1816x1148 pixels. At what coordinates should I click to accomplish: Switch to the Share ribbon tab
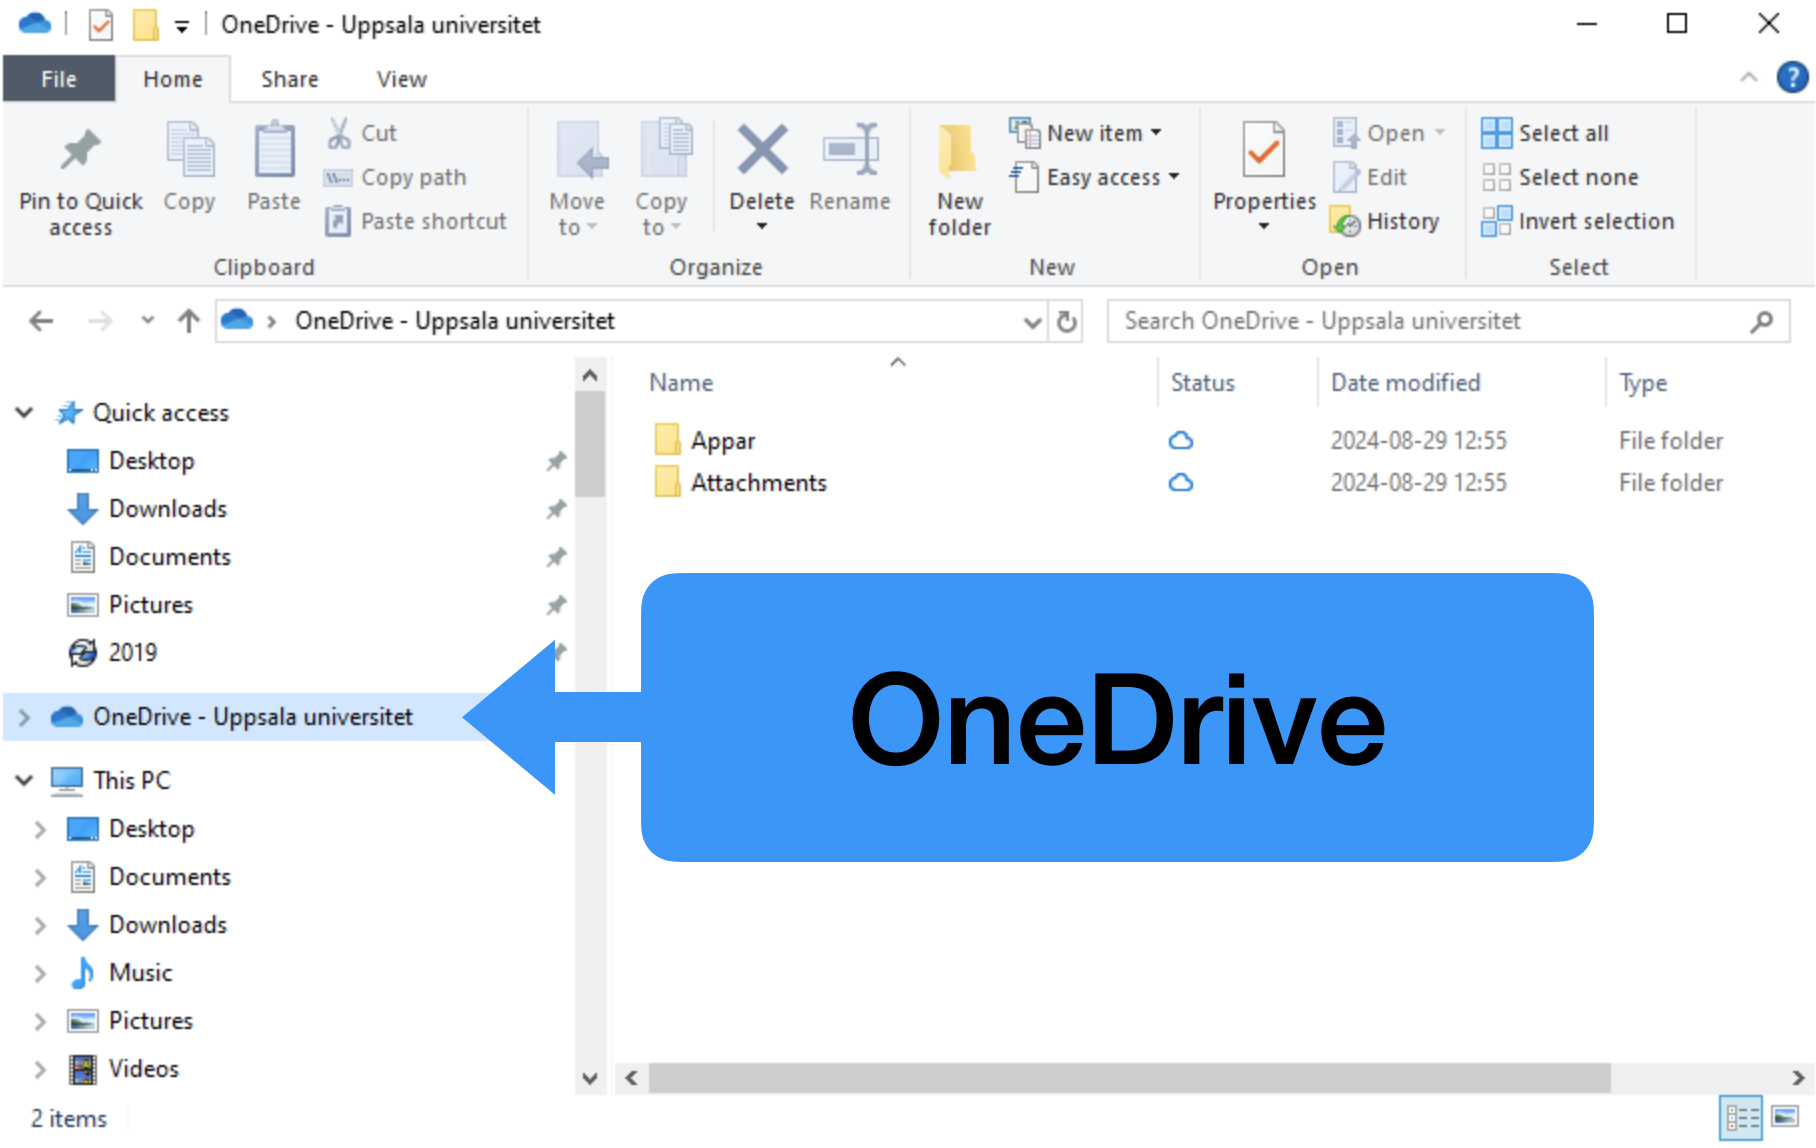(290, 79)
